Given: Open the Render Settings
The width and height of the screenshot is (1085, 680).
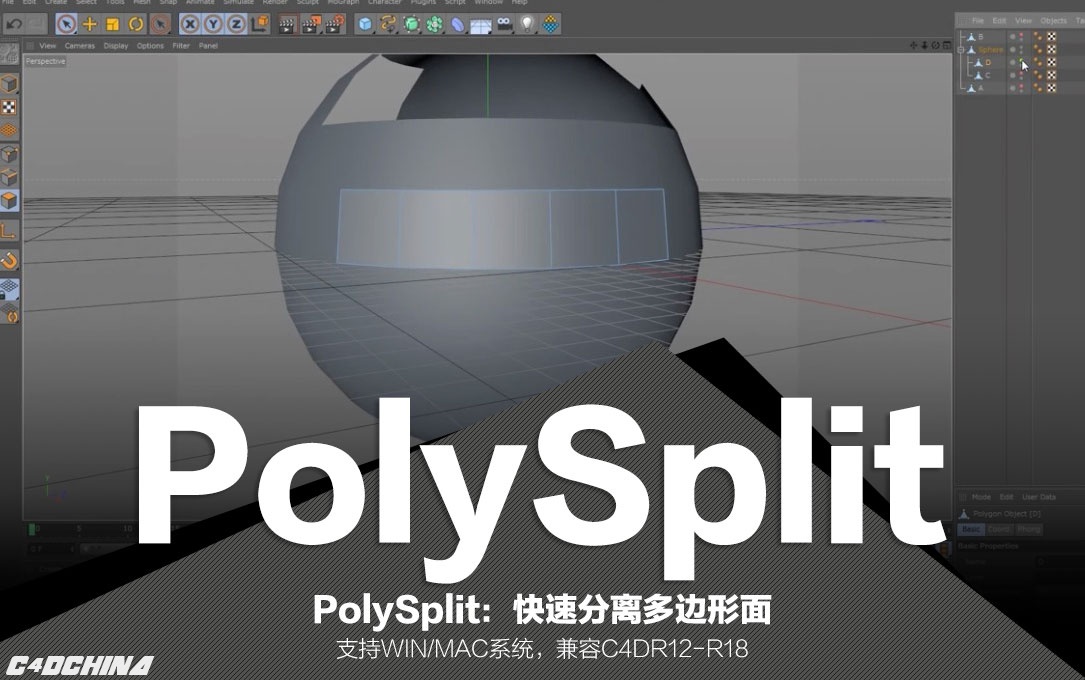Looking at the screenshot, I should tap(334, 24).
